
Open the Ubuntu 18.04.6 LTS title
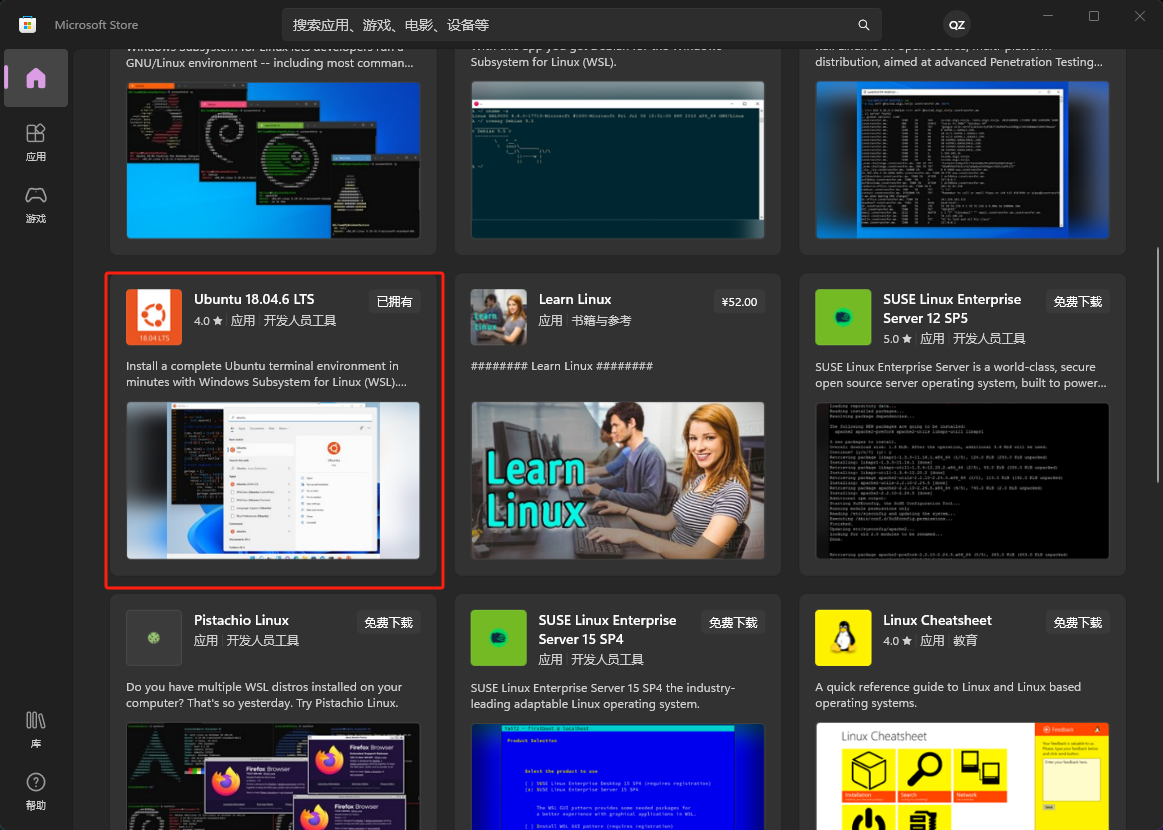point(254,300)
